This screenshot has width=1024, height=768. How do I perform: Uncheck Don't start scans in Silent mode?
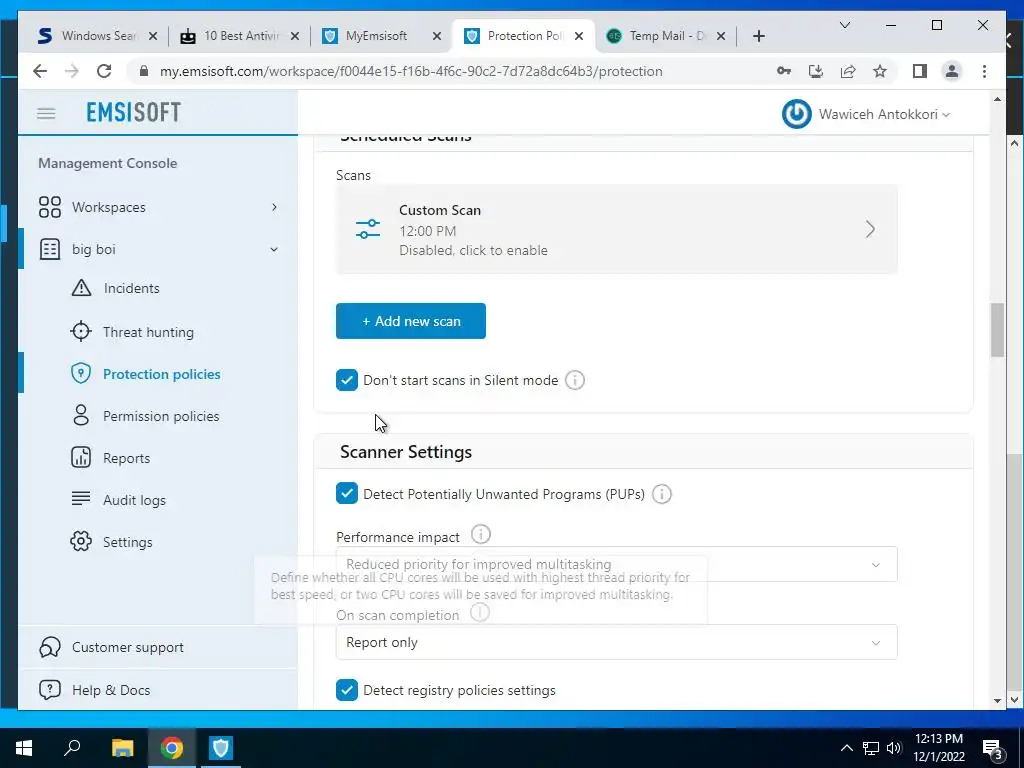point(347,380)
